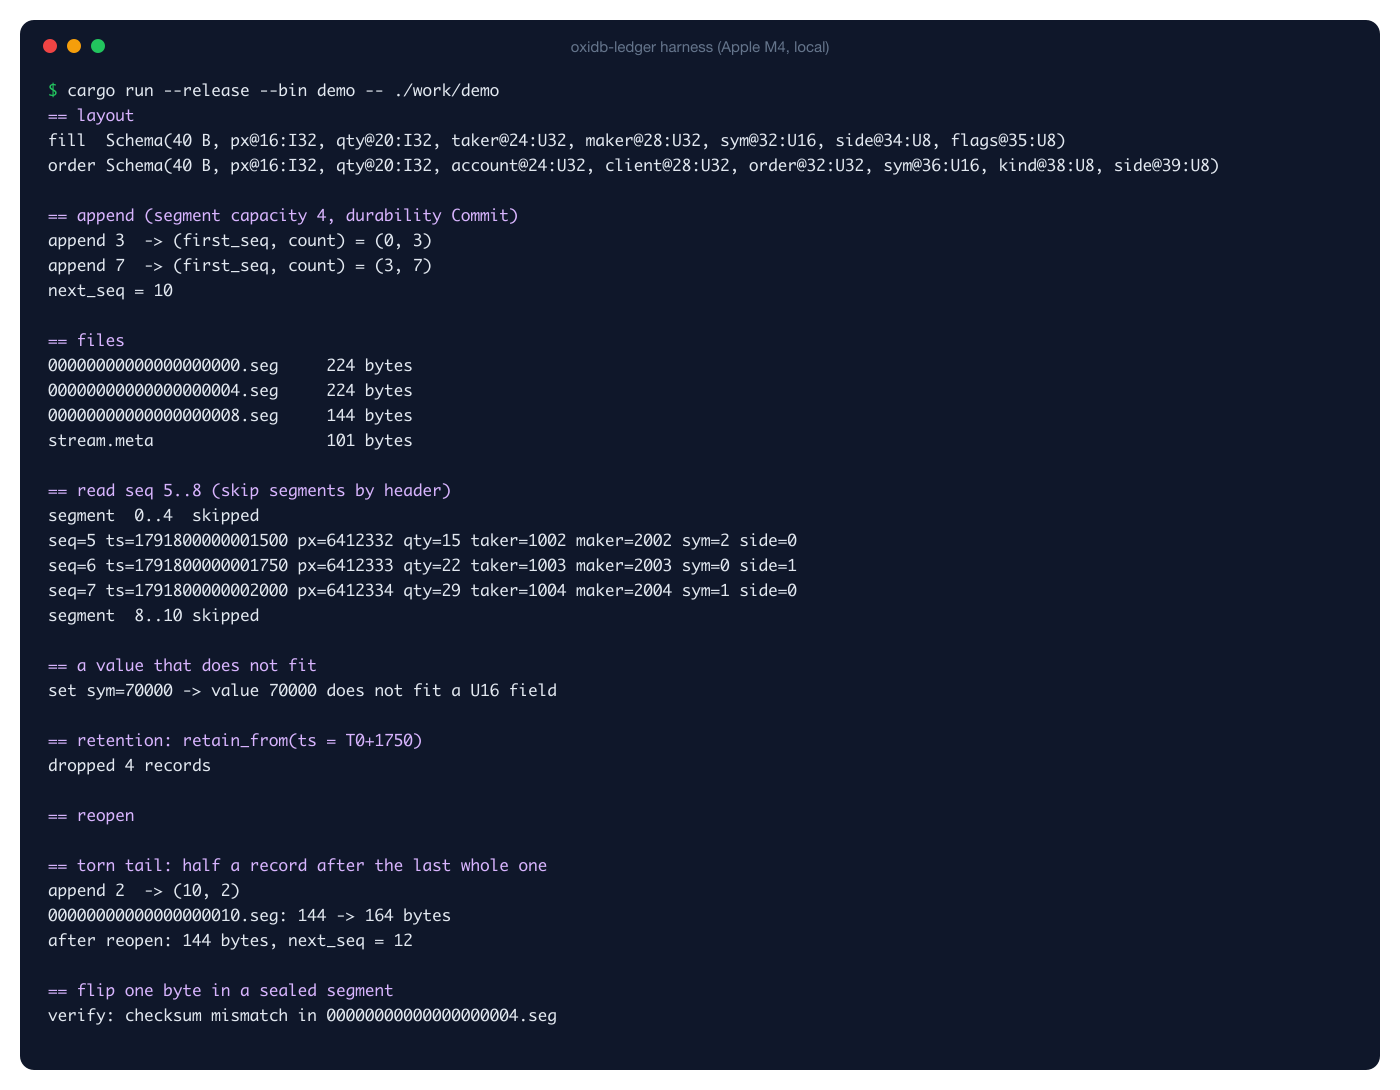Screen dimensions: 1400x1090
Task: Click the 00000000000000000008.seg 144 bytes line
Action: point(230,416)
